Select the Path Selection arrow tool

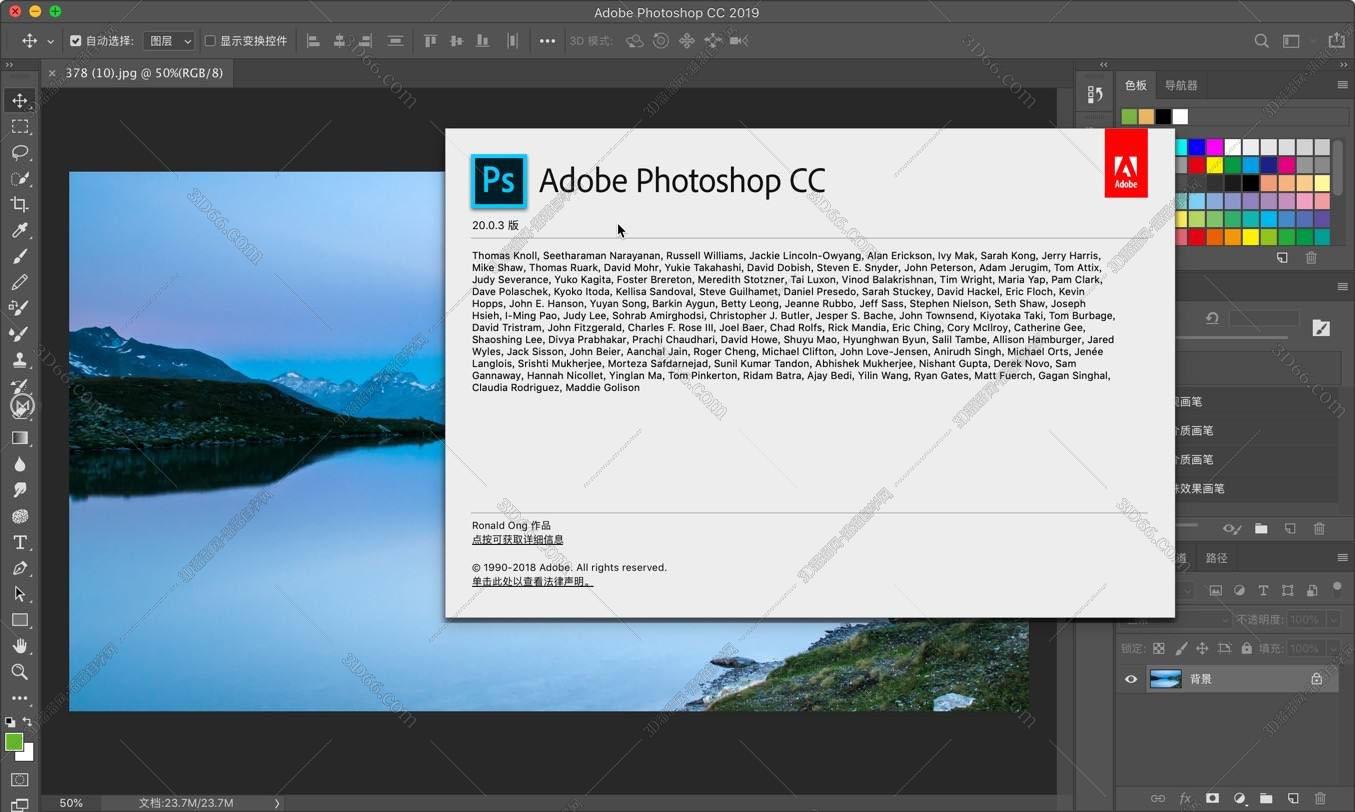pyautogui.click(x=20, y=594)
